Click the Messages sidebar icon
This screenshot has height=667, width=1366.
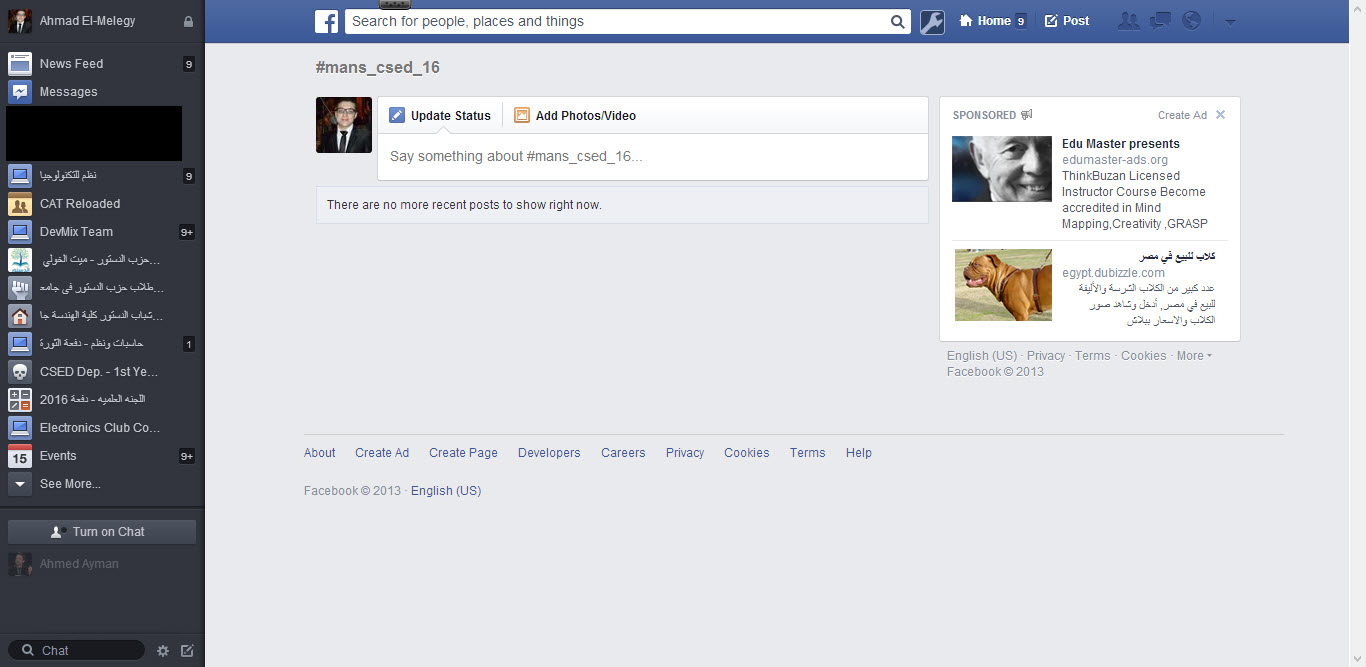tap(20, 92)
